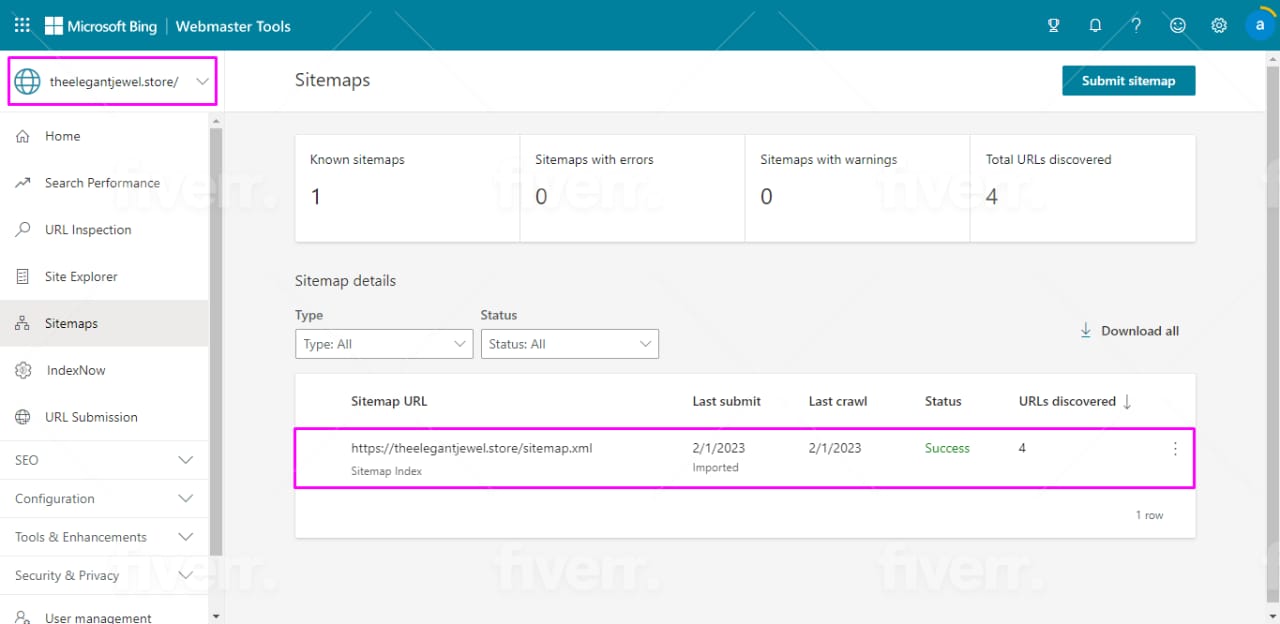Open the settings gear icon
This screenshot has width=1280, height=624.
pyautogui.click(x=1219, y=26)
